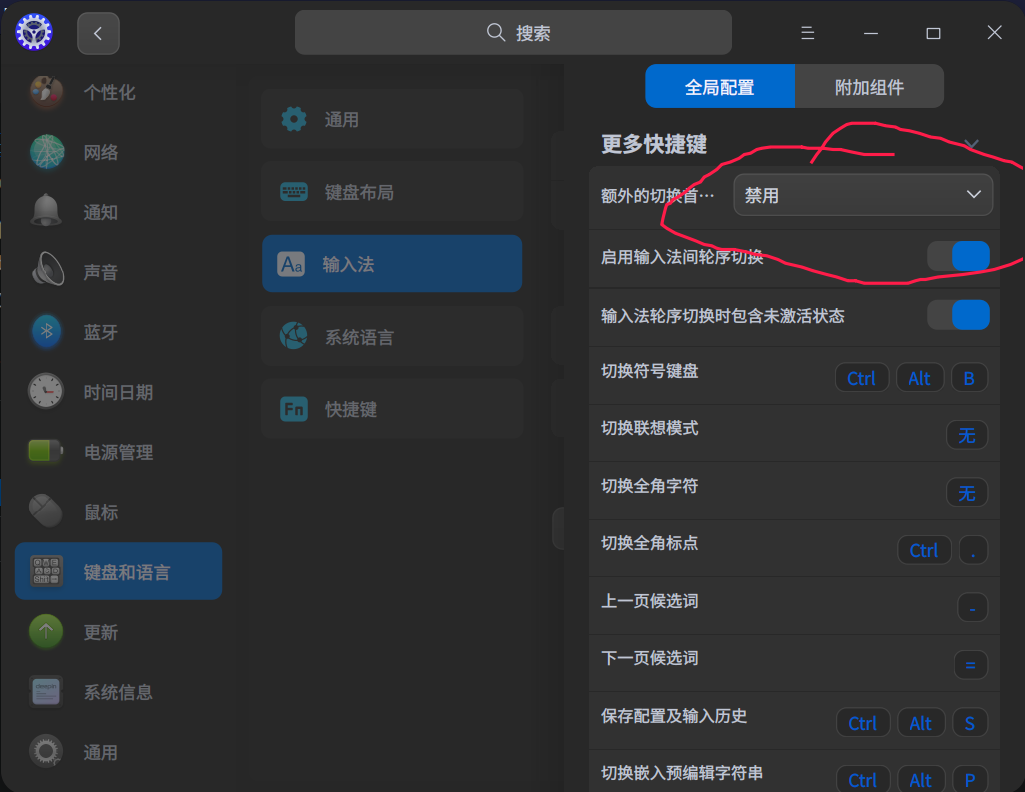Open 键盘布局 keyboard icon
The image size is (1025, 792).
[293, 191]
